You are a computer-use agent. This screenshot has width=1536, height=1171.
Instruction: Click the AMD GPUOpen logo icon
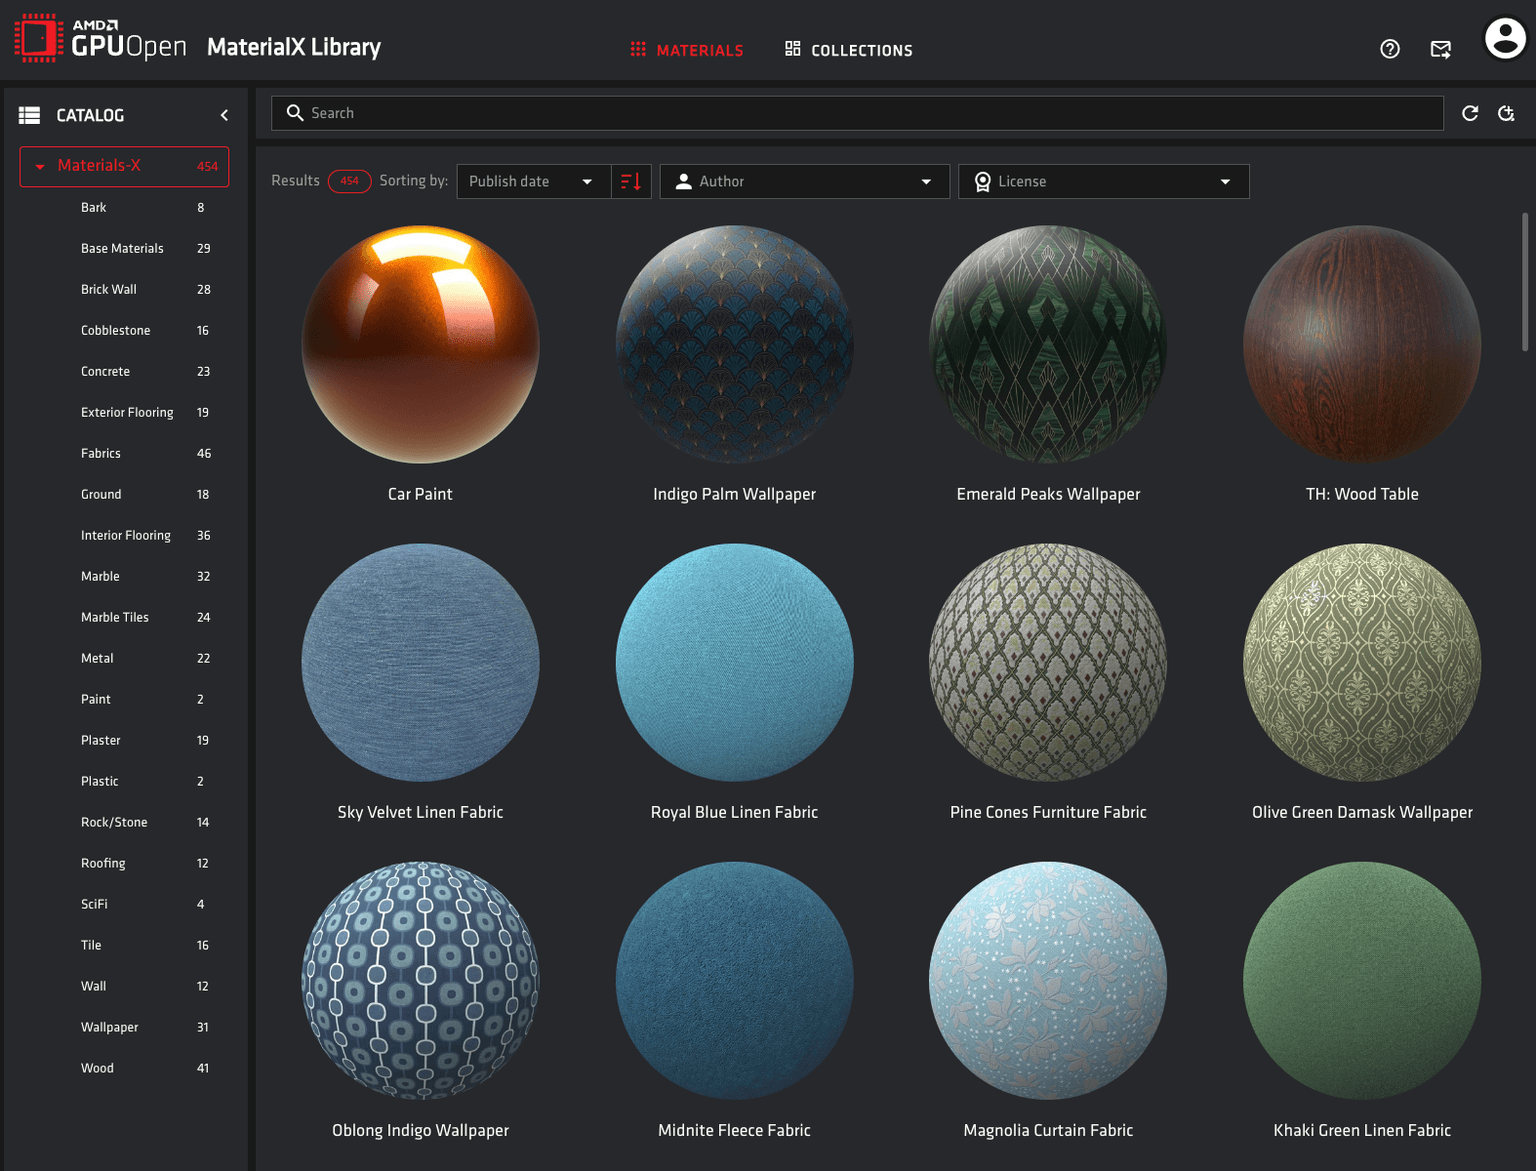[x=38, y=39]
